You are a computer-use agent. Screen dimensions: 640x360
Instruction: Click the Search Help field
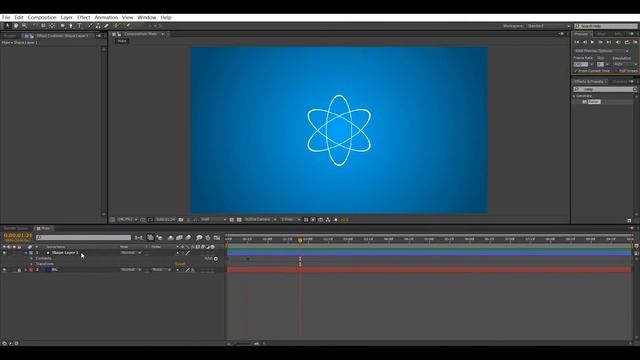tap(605, 26)
